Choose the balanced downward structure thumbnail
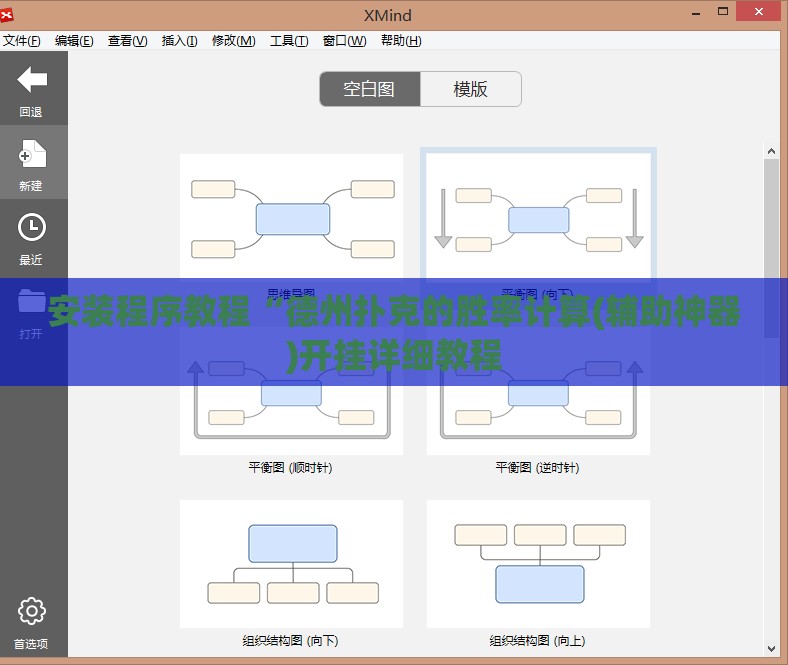This screenshot has width=788, height=665. pos(538,216)
